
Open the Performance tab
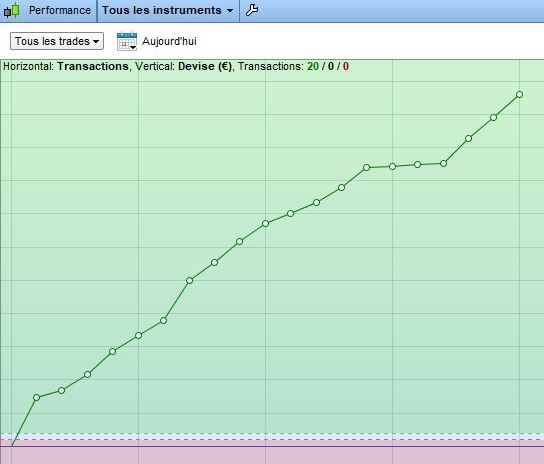click(60, 10)
